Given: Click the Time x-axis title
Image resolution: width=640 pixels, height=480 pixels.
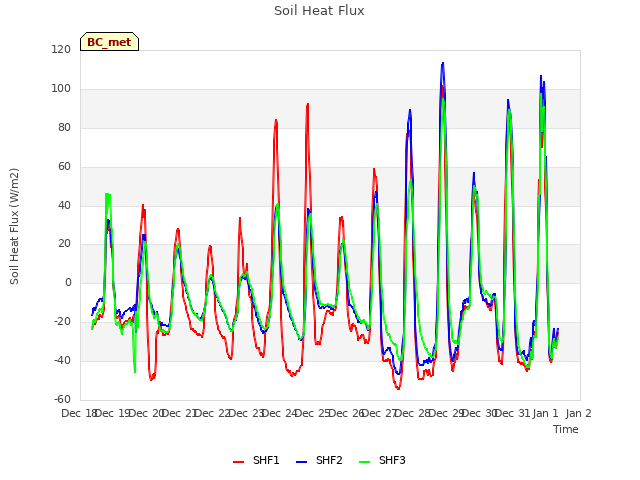Looking at the screenshot, I should (x=566, y=429).
